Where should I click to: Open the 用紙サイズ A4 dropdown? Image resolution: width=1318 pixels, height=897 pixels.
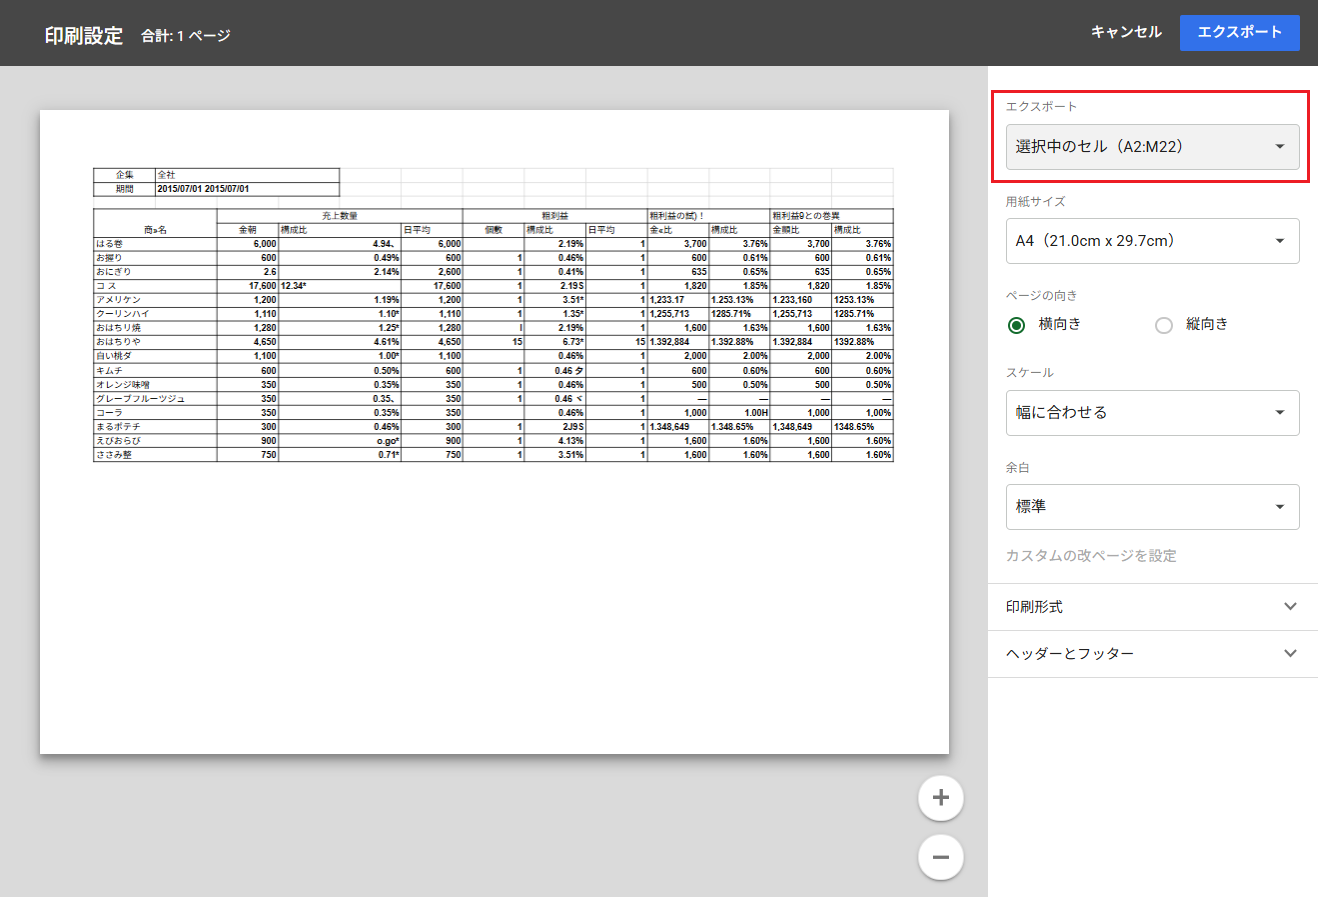pyautogui.click(x=1152, y=241)
